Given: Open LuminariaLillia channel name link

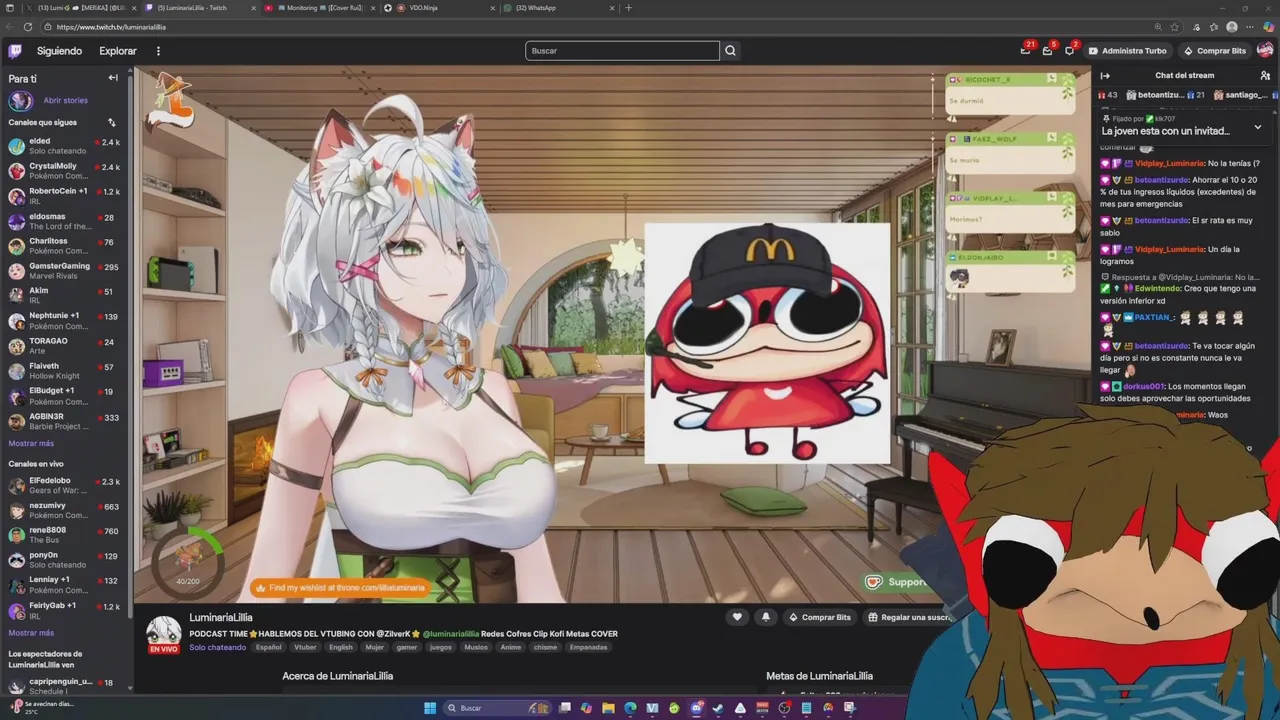Looking at the screenshot, I should (x=221, y=618).
